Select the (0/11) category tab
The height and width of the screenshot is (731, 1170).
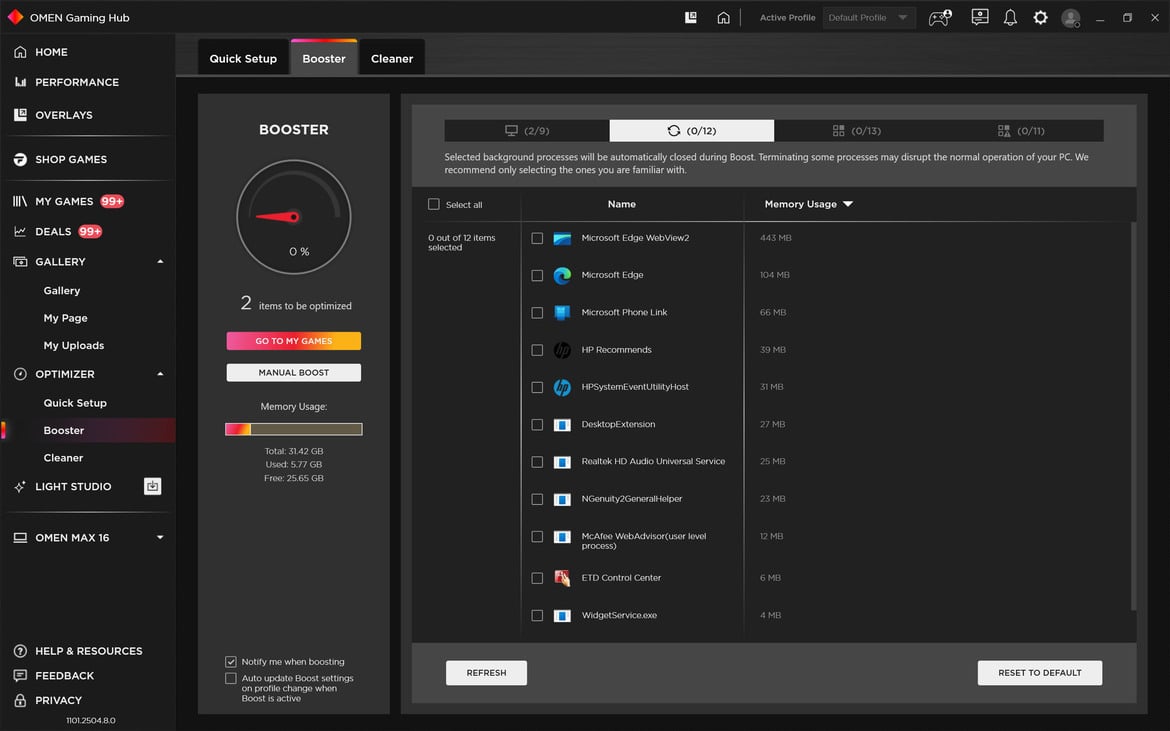click(x=1021, y=131)
